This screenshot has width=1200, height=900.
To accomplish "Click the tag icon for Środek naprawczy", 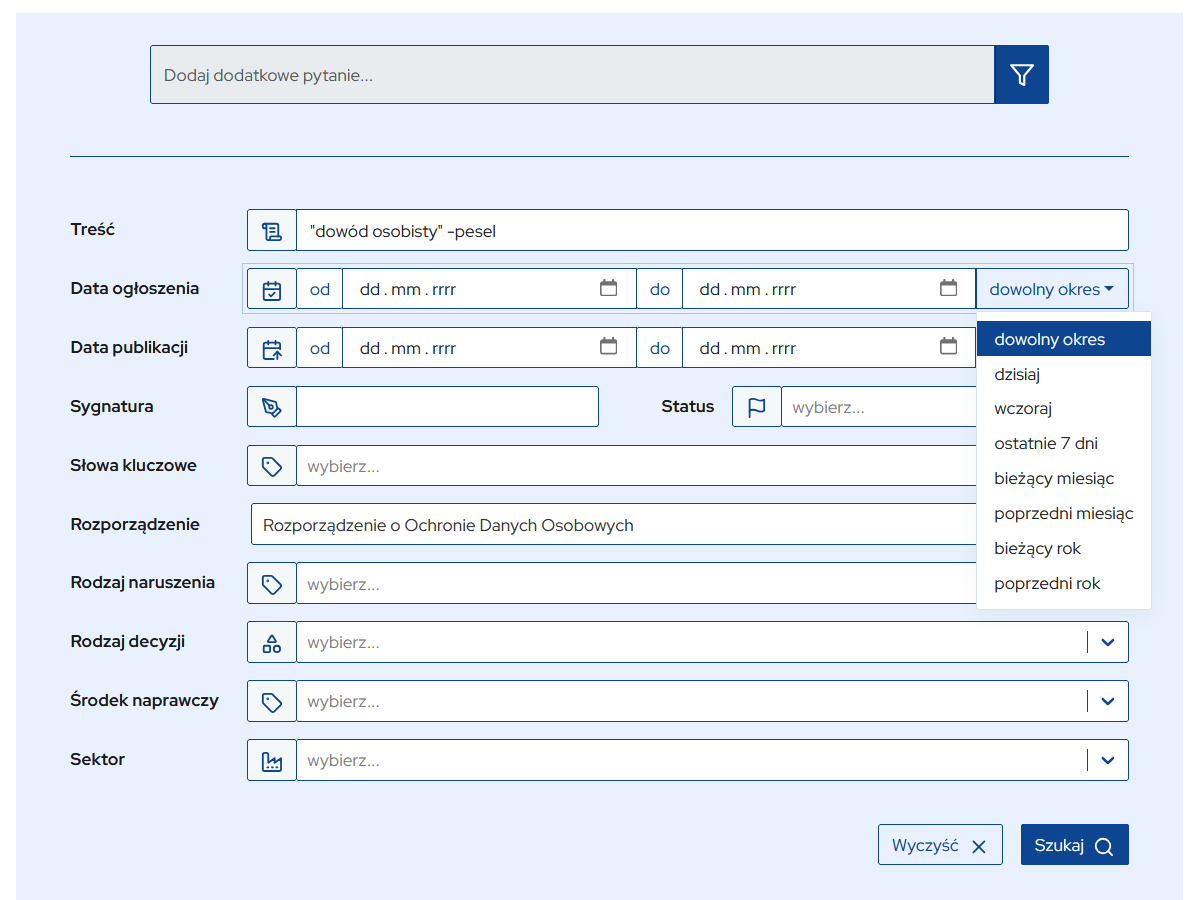I will click(x=272, y=702).
